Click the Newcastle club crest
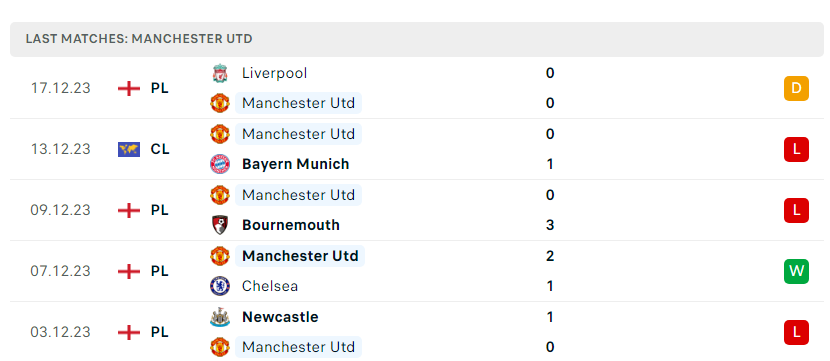The image size is (830, 361). pyautogui.click(x=220, y=317)
